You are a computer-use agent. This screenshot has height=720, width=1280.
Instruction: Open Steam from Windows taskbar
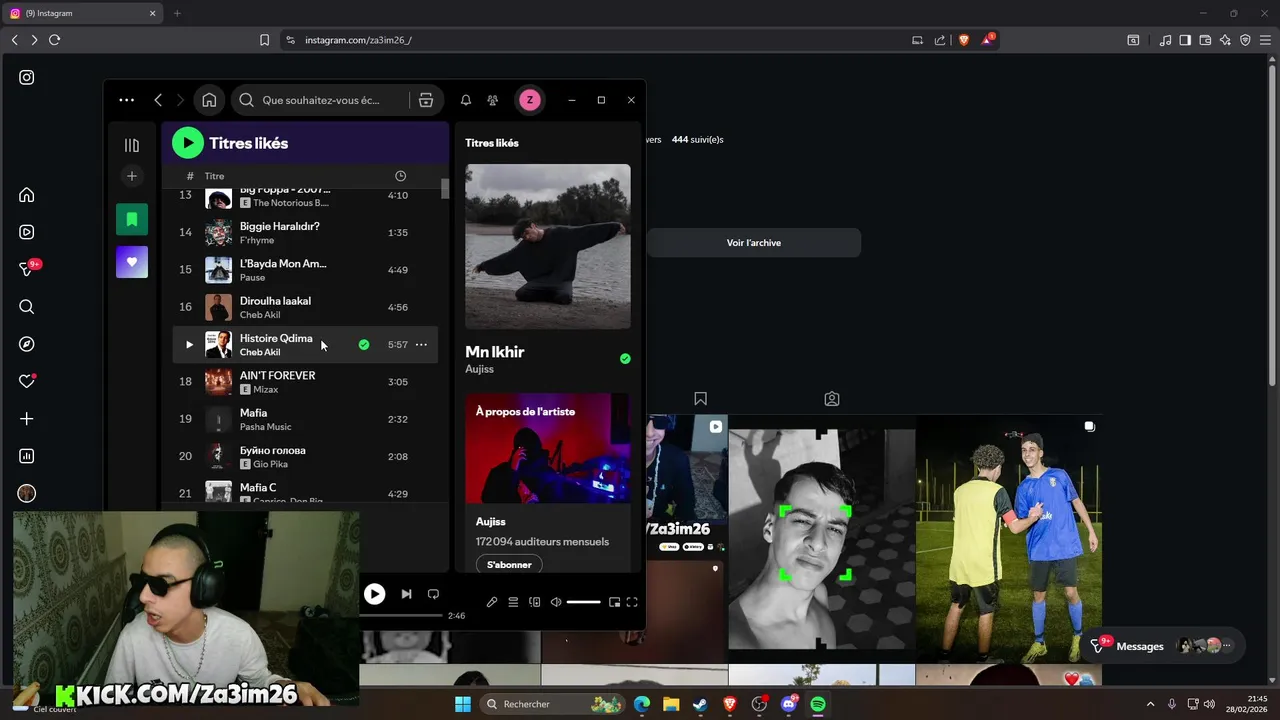(x=700, y=704)
